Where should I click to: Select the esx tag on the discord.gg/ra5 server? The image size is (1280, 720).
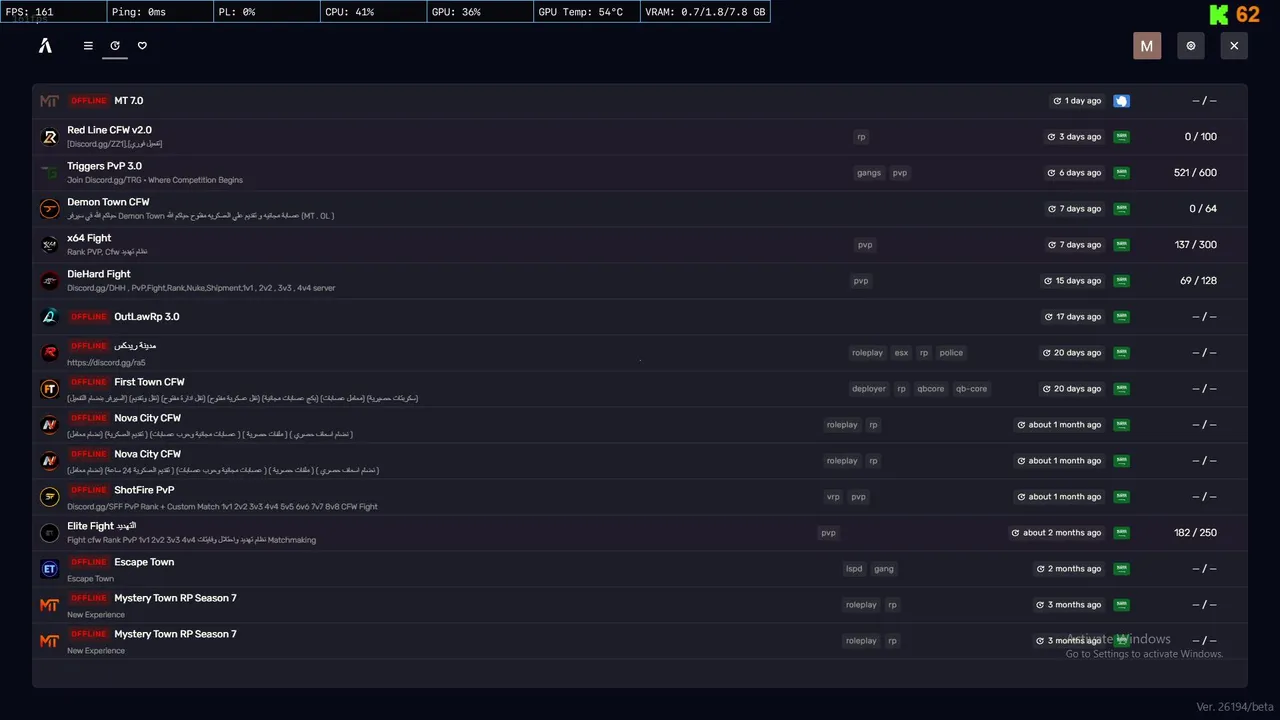tap(901, 353)
